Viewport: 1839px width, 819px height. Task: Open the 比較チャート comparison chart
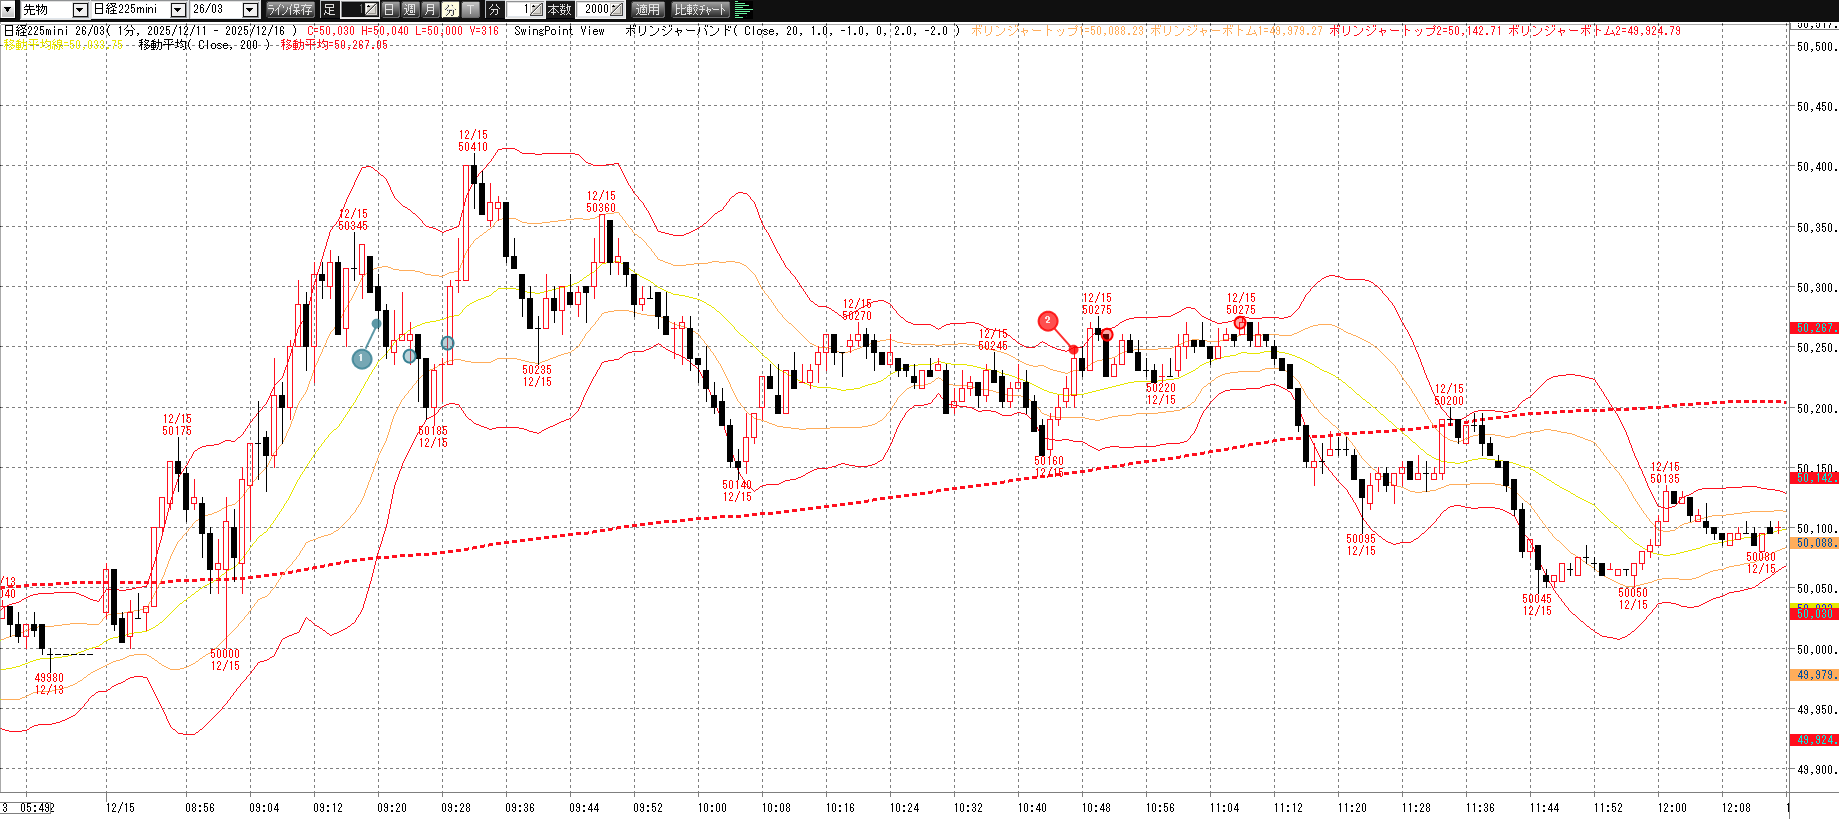point(700,9)
